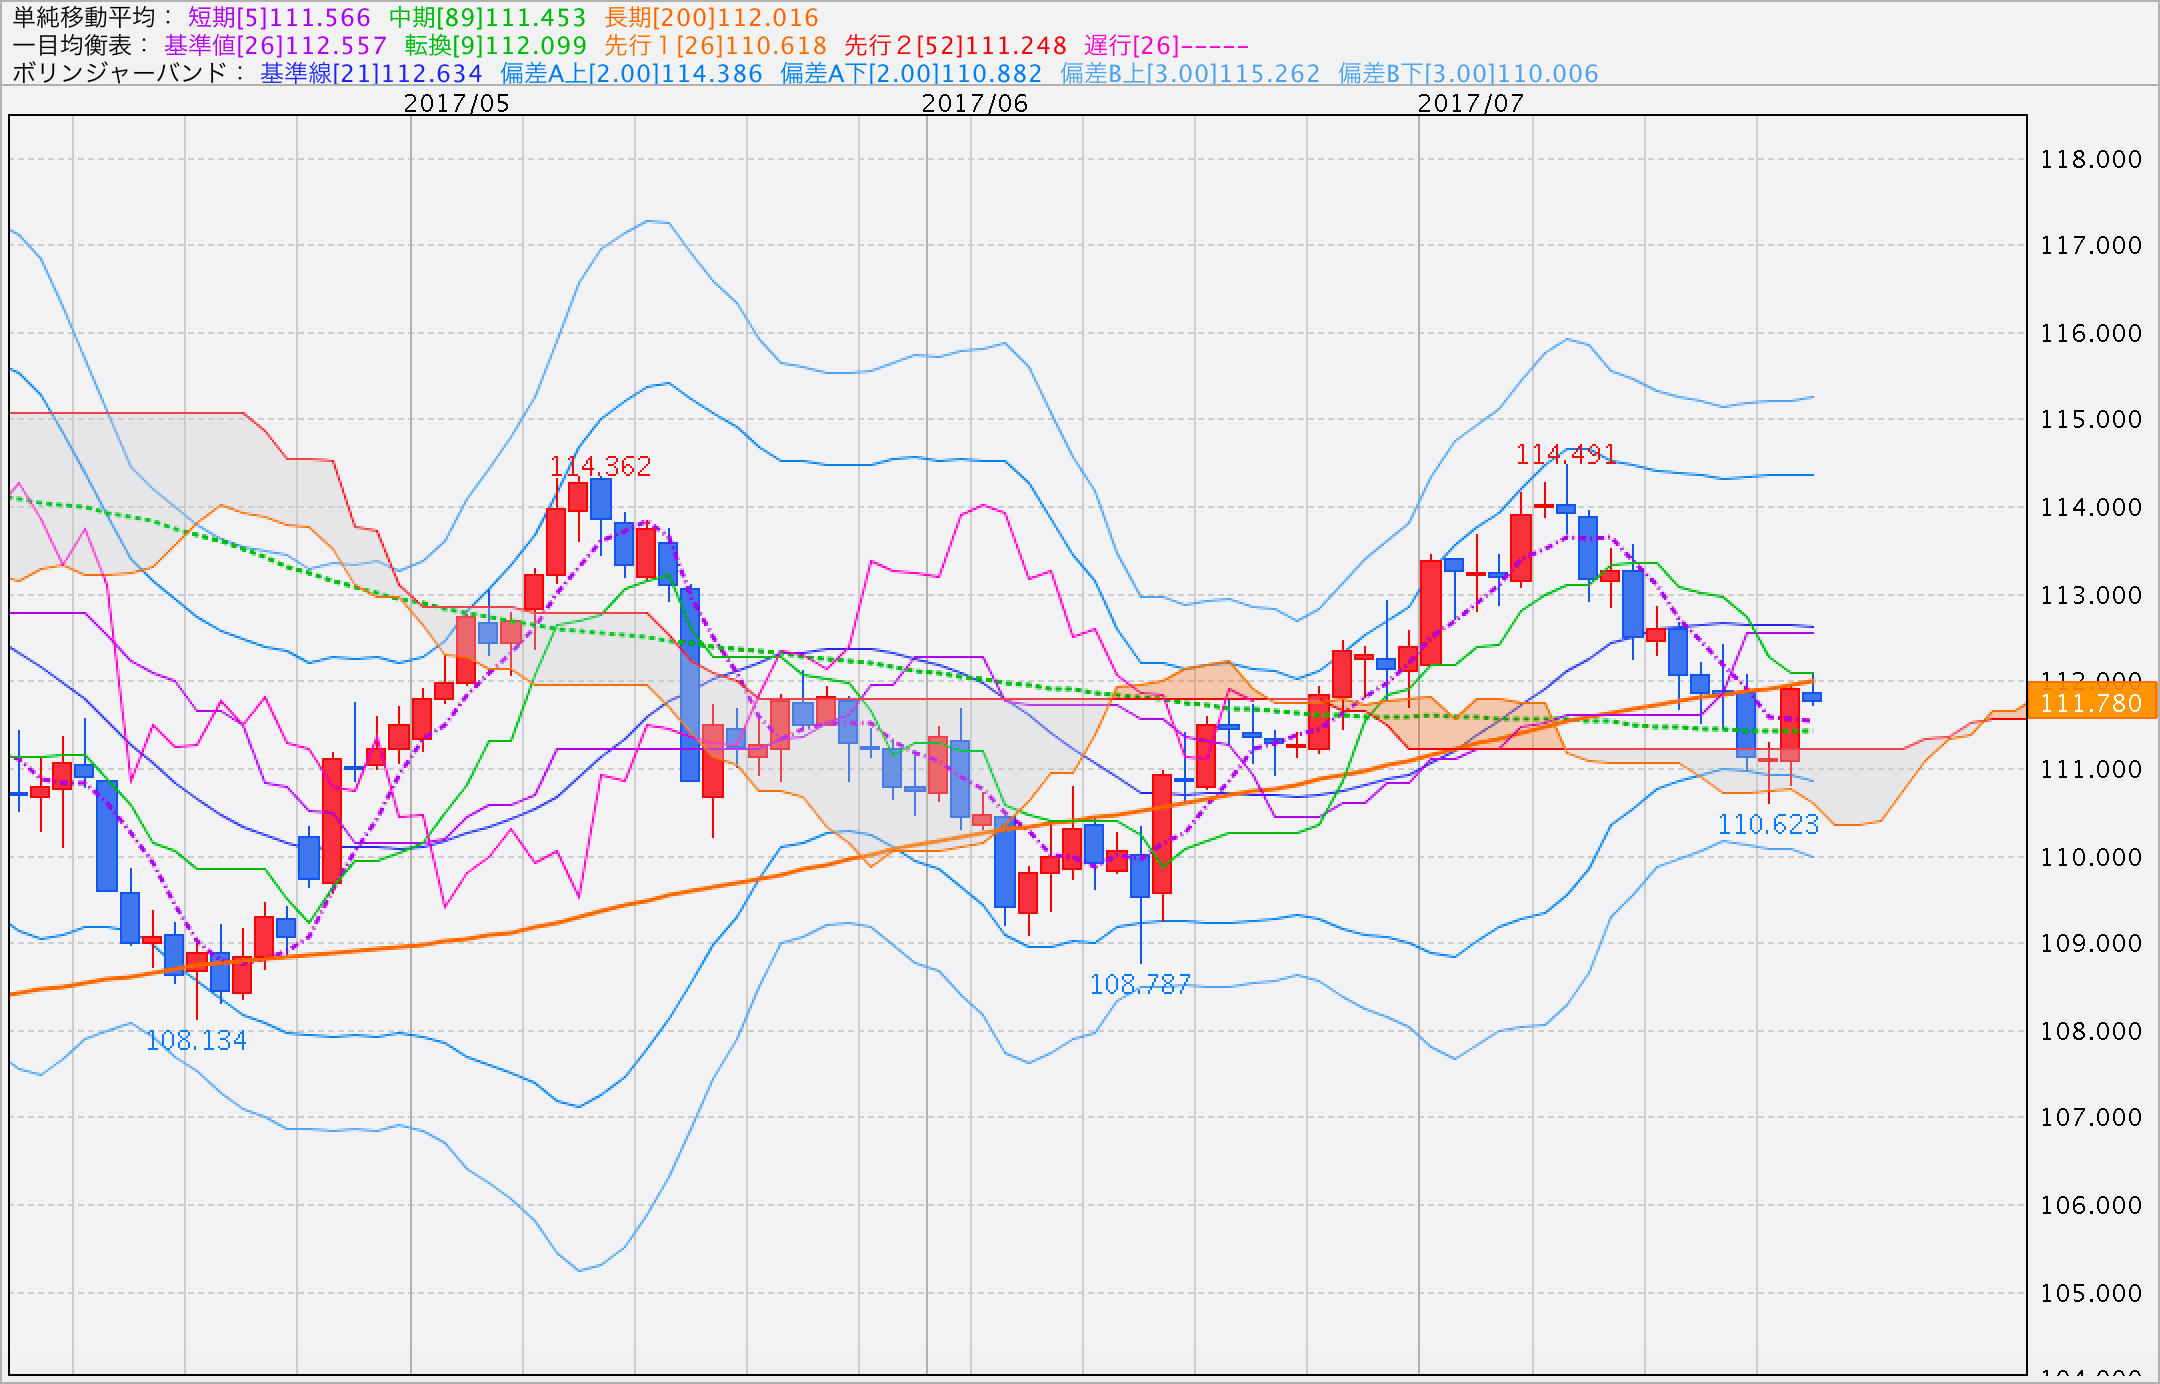Click the 107.000 price axis label
This screenshot has height=1384, width=2160.
pyautogui.click(x=2091, y=1117)
